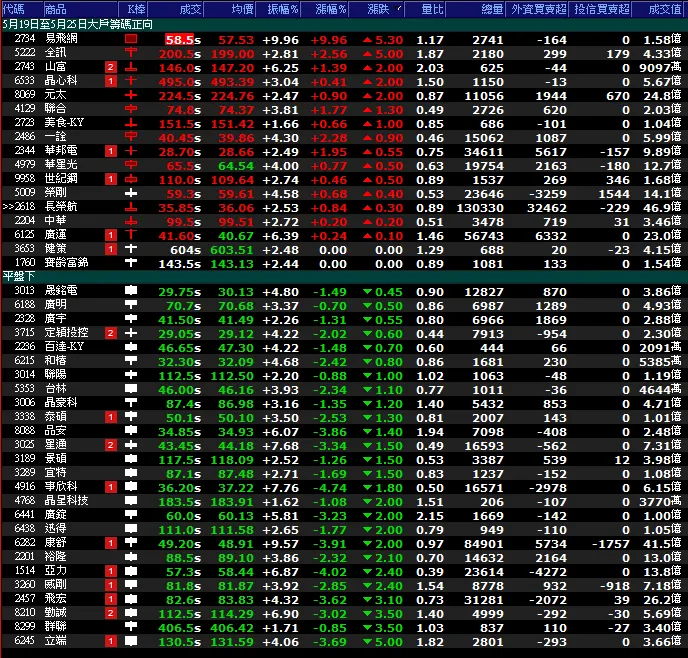Select the stock name 晶呈科技

pos(67,501)
